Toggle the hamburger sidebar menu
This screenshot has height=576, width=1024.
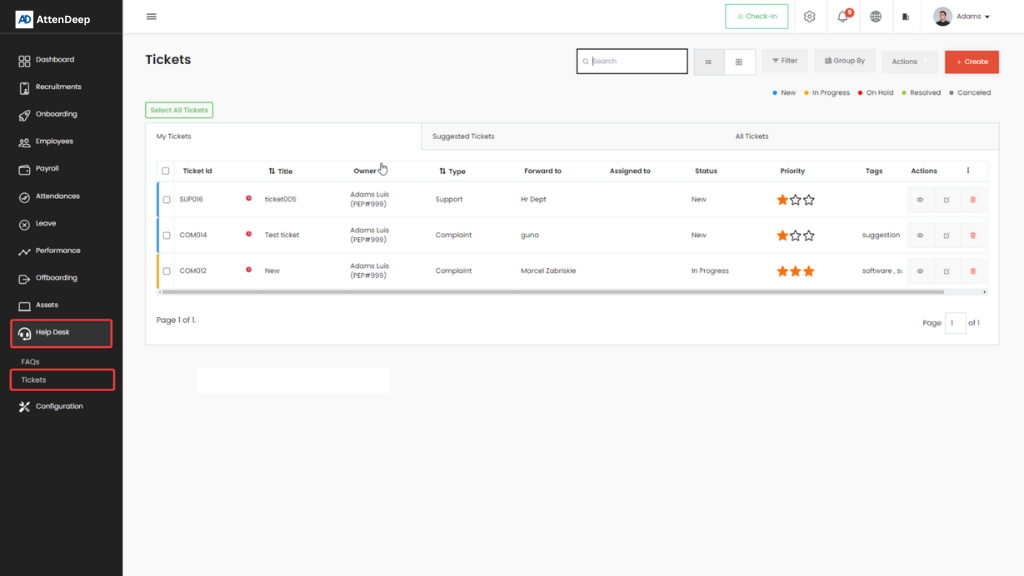151,16
